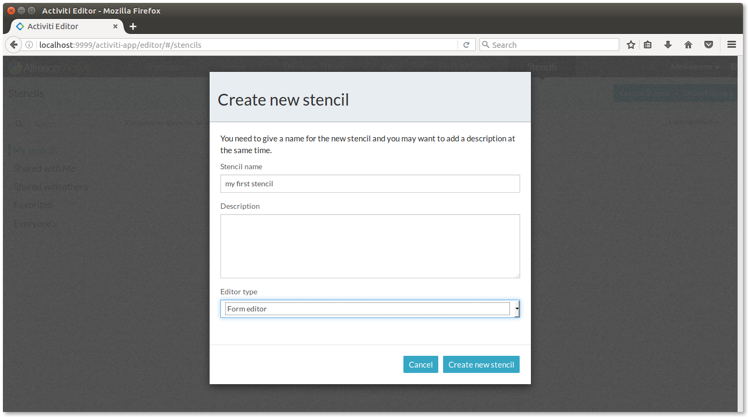
Task: Open a new tab with plus button
Action: pyautogui.click(x=133, y=27)
